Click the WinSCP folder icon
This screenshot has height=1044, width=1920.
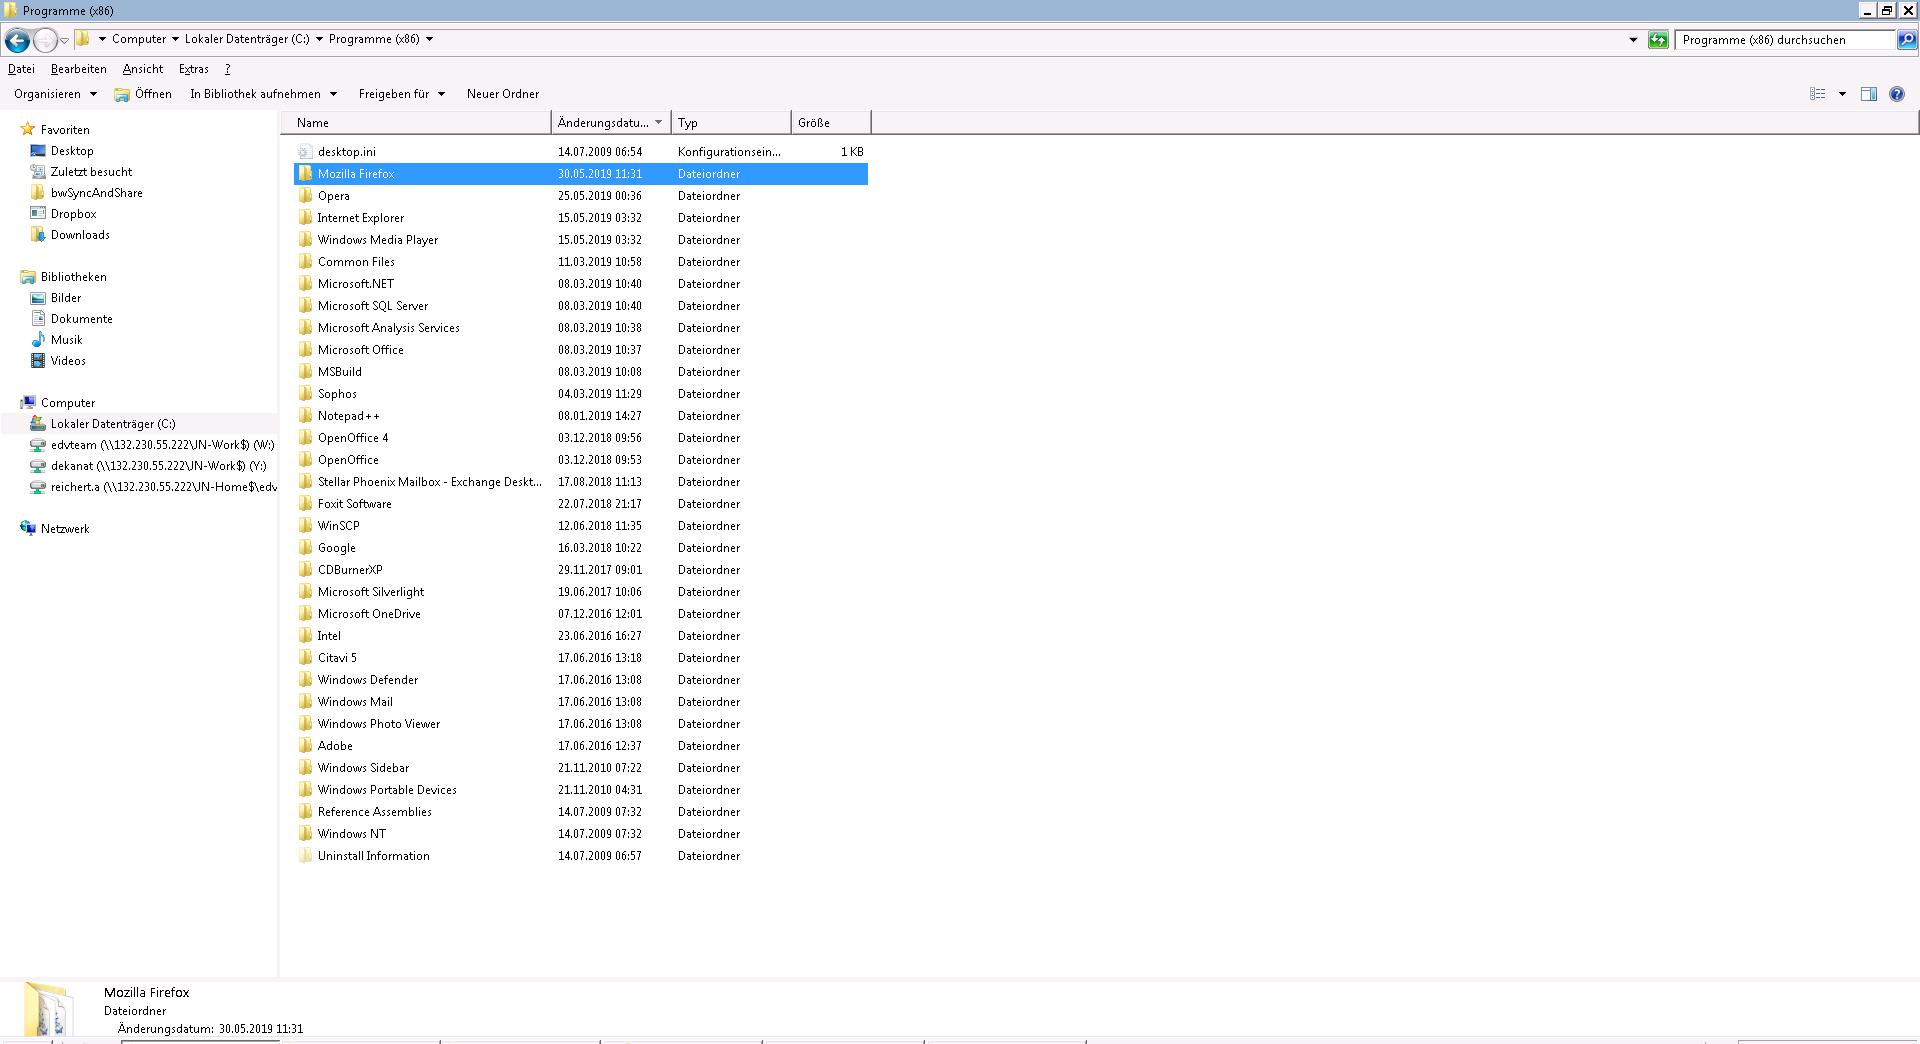tap(305, 526)
